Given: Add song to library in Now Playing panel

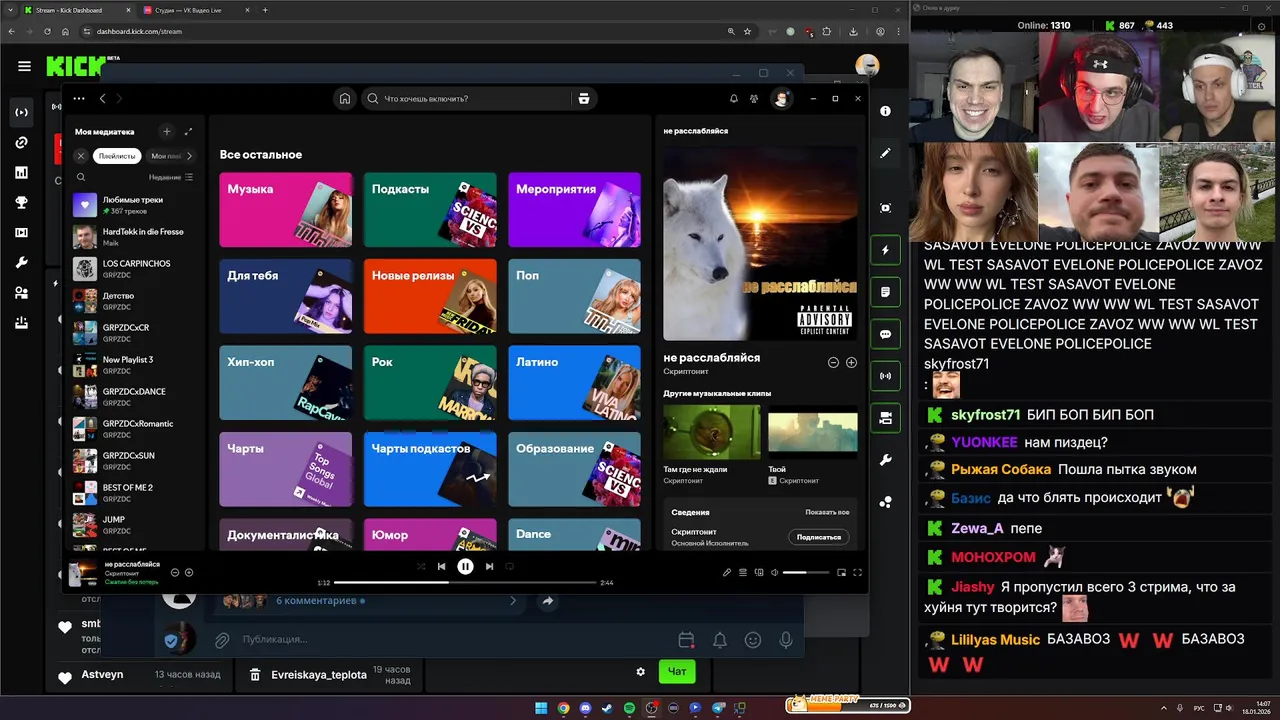Looking at the screenshot, I should click(x=851, y=362).
